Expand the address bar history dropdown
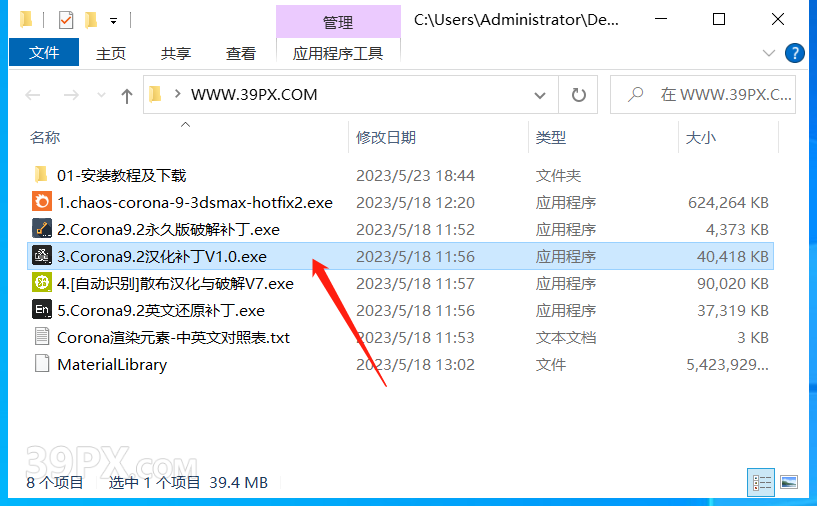817x506 pixels. [x=540, y=95]
